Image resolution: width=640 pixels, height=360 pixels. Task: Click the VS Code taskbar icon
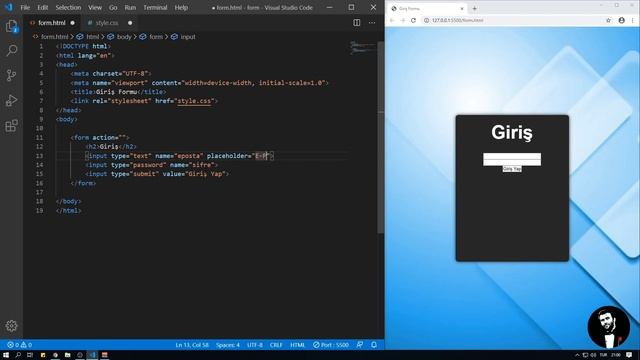pyautogui.click(x=92, y=355)
